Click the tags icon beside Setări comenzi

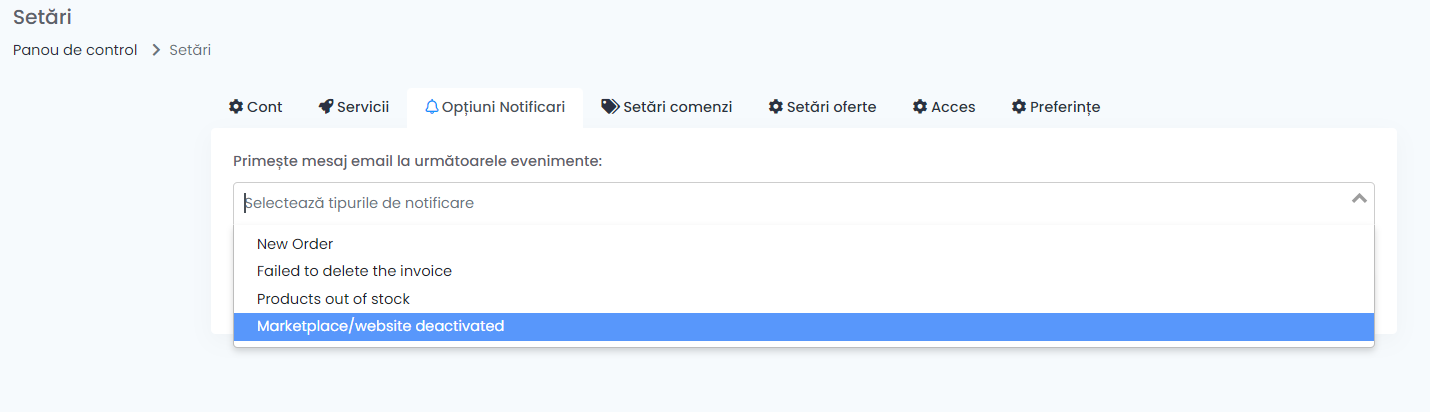(610, 107)
